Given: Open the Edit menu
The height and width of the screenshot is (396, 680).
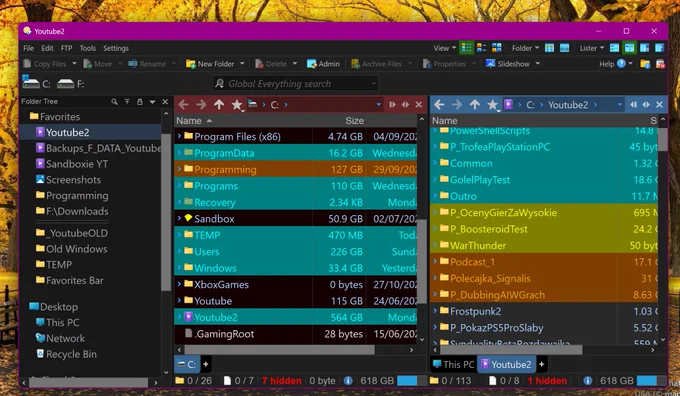Looking at the screenshot, I should pos(47,48).
